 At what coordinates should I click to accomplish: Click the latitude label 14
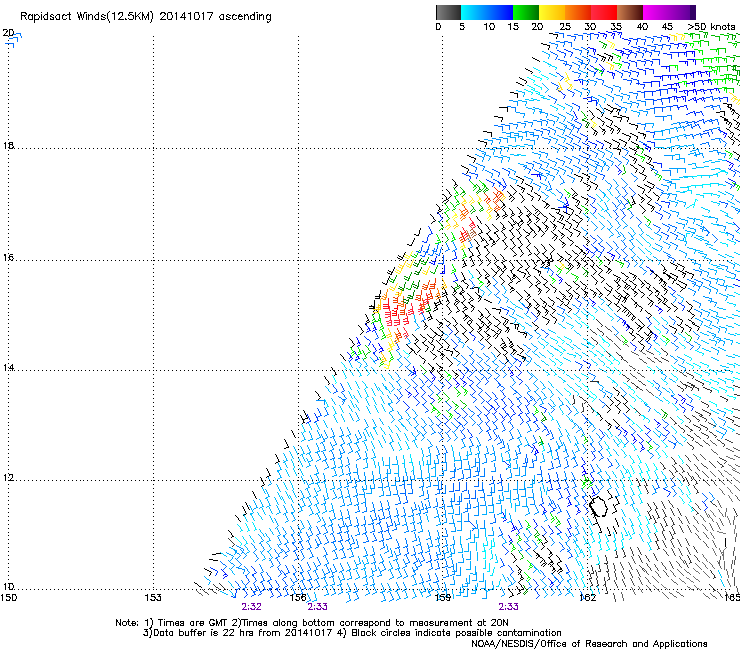pos(8,367)
